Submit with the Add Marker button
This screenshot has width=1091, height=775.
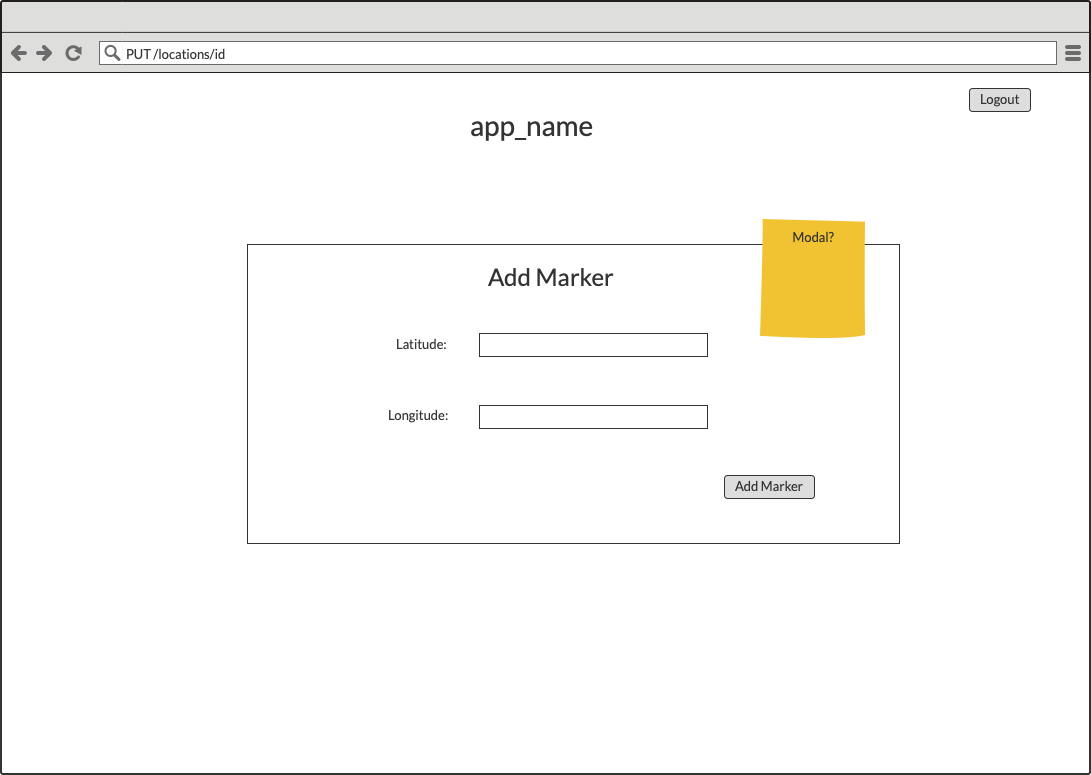point(769,487)
